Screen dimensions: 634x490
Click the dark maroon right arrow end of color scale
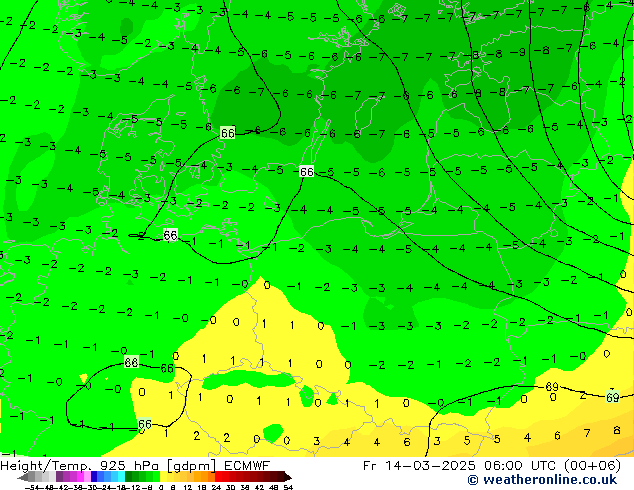(288, 477)
